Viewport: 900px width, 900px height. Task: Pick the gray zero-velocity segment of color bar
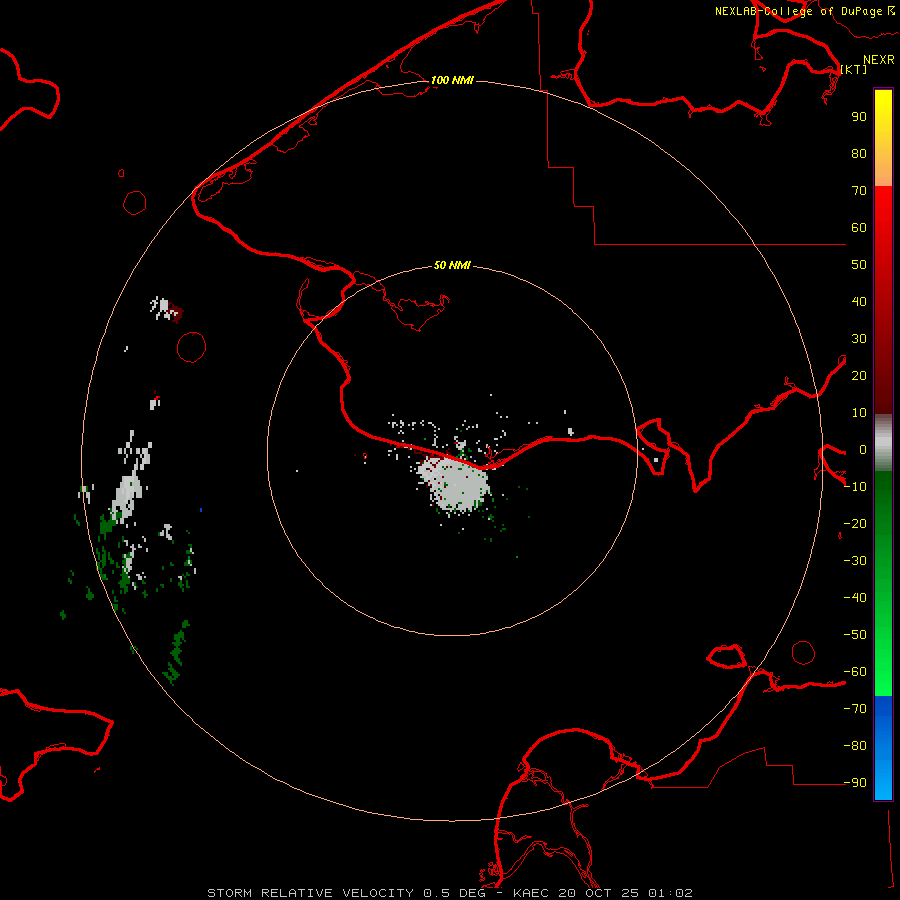click(883, 443)
